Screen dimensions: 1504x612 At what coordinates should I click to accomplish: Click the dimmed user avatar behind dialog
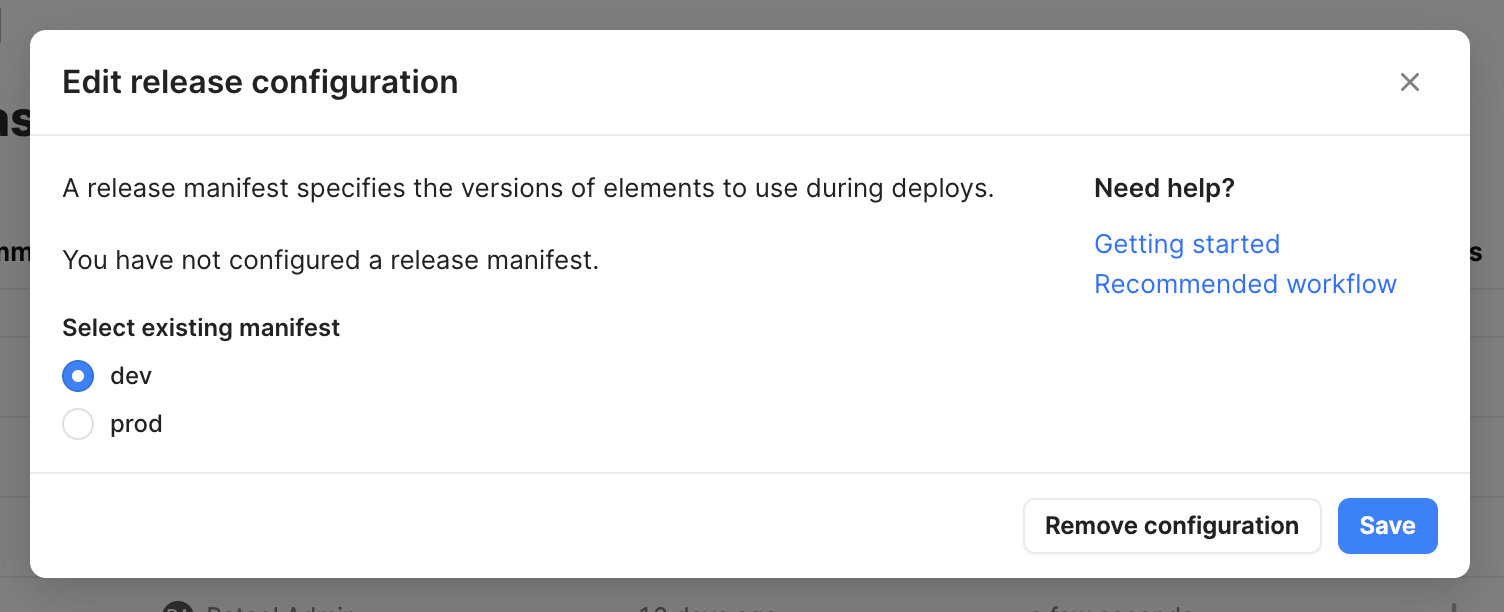click(x=178, y=606)
